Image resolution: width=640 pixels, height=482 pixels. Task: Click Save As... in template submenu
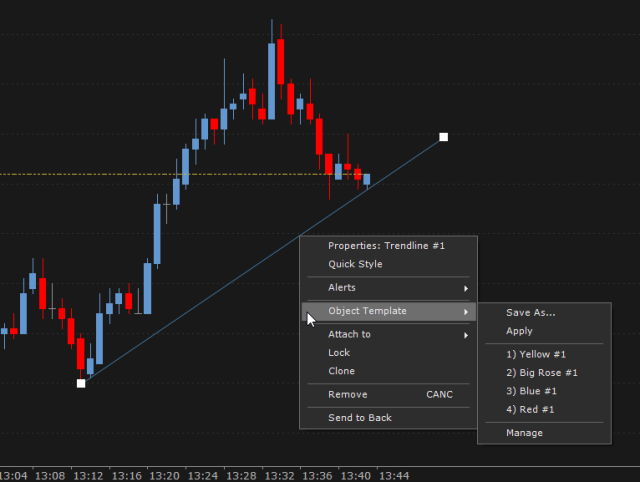[x=530, y=313]
